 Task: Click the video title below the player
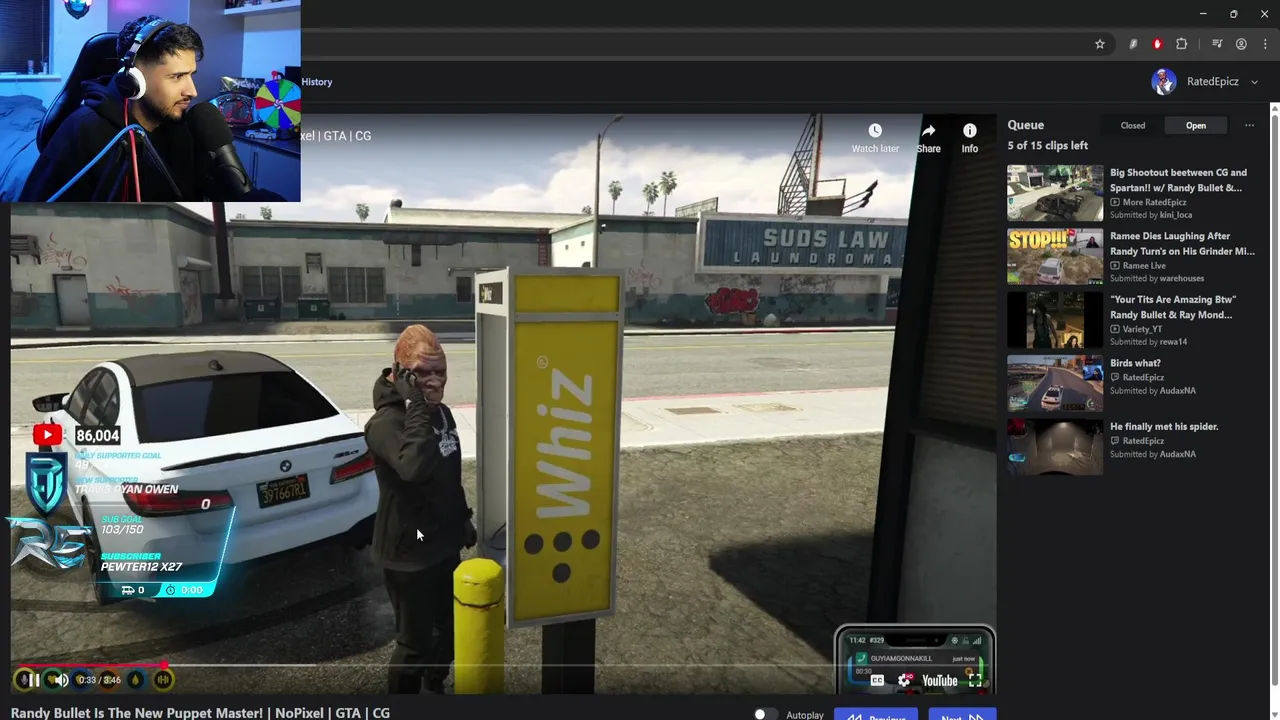(200, 713)
